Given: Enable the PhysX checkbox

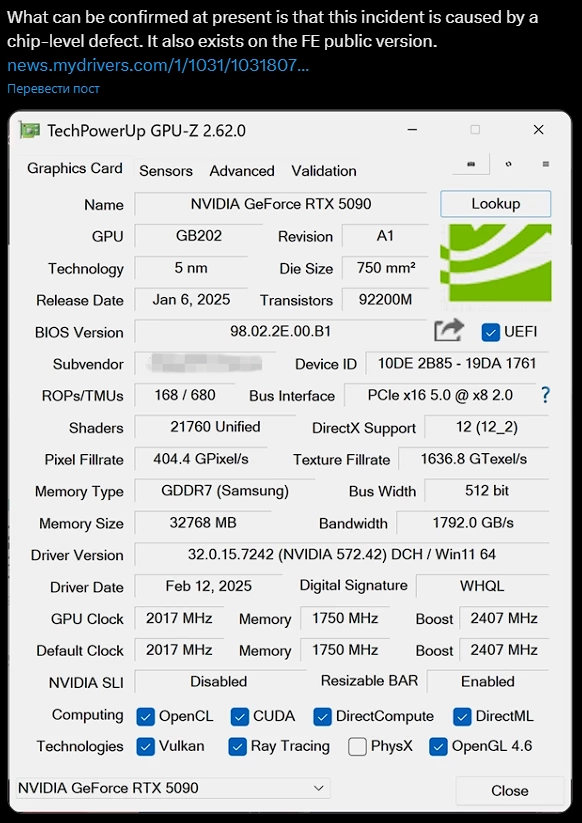Looking at the screenshot, I should [357, 746].
